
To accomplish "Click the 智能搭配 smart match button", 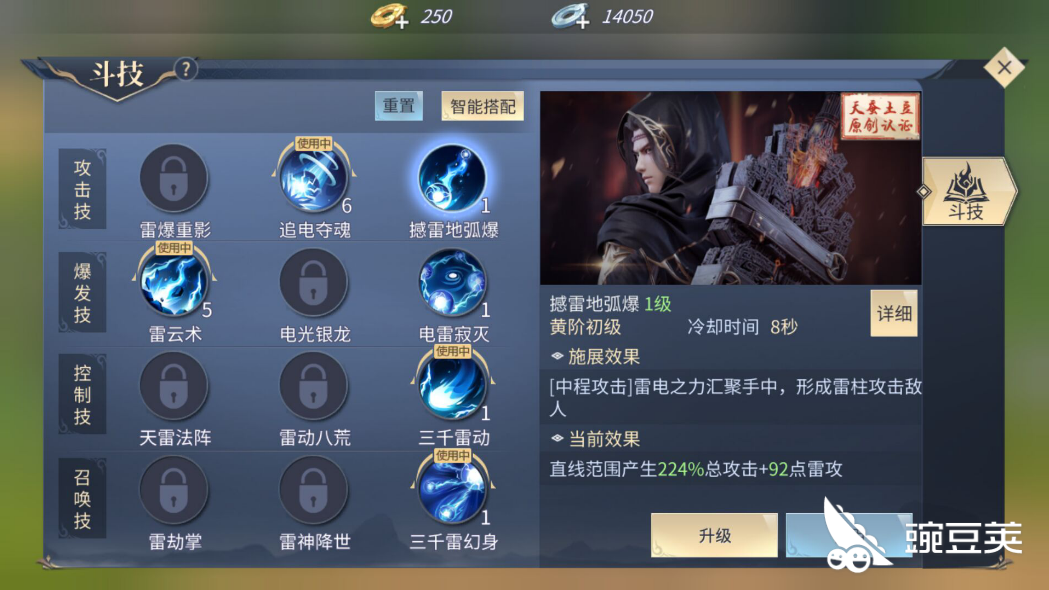I will point(482,106).
